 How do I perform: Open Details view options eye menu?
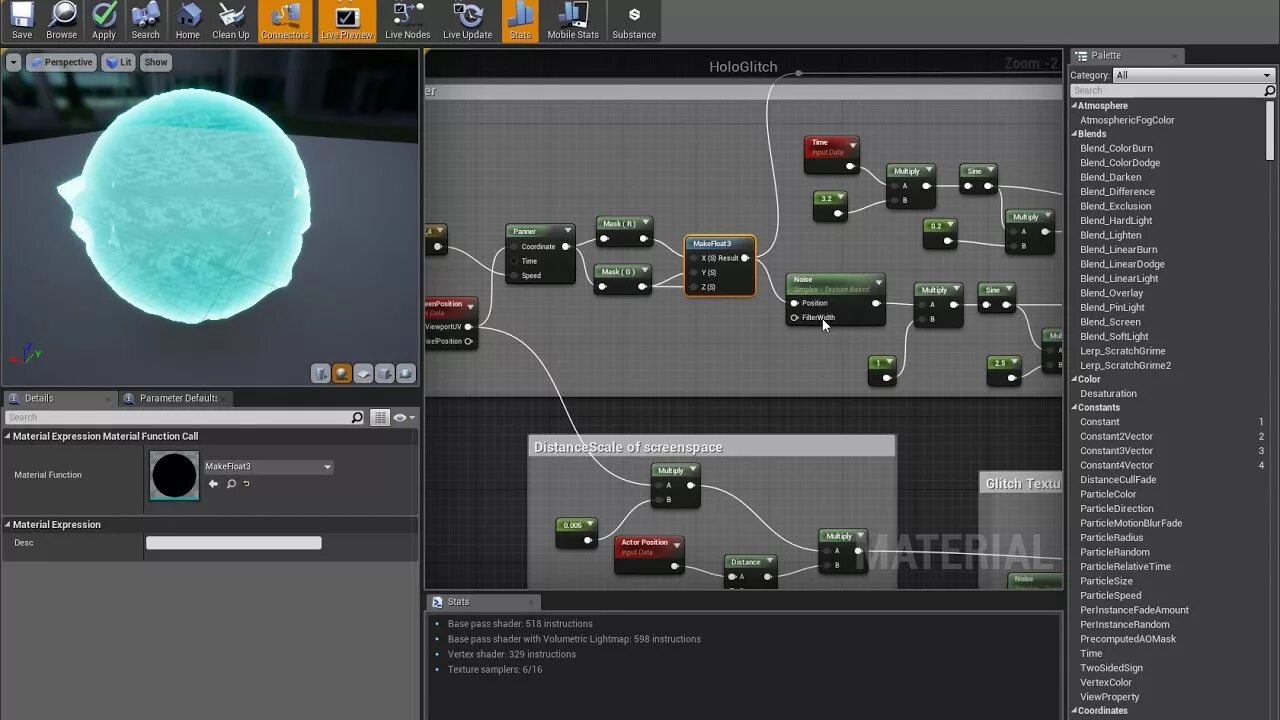[x=403, y=417]
